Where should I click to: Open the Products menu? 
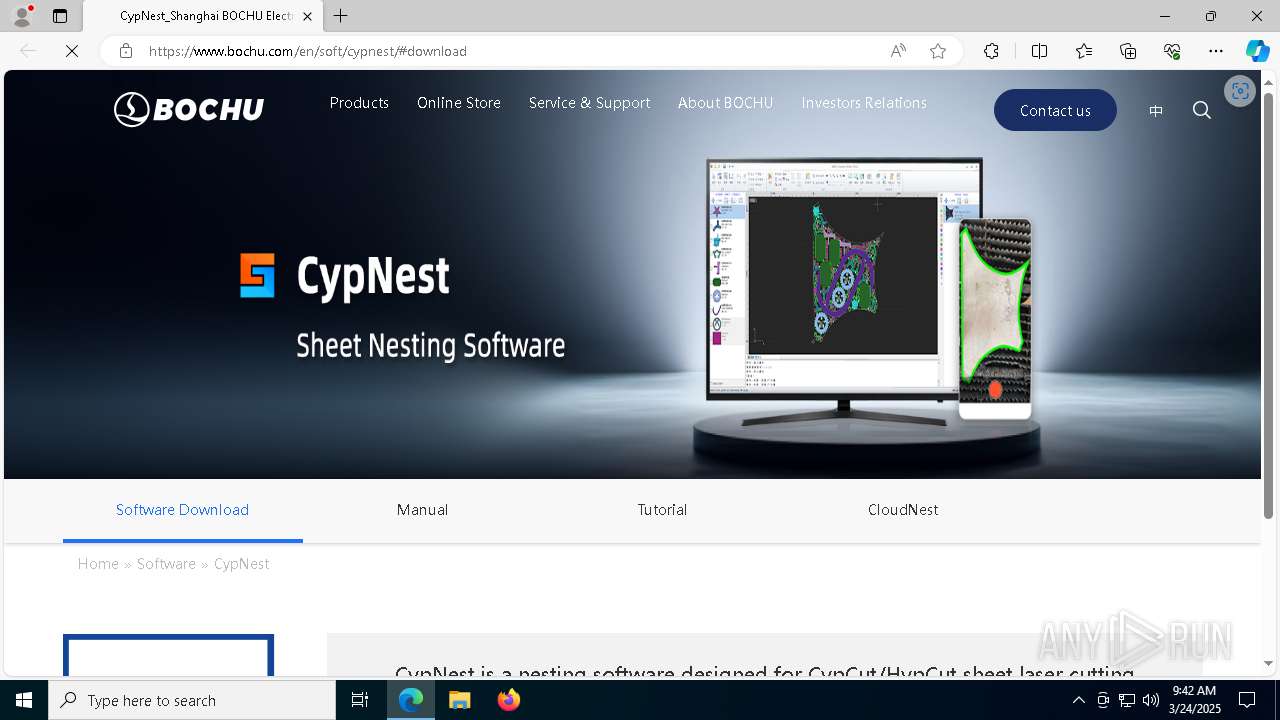pos(359,103)
